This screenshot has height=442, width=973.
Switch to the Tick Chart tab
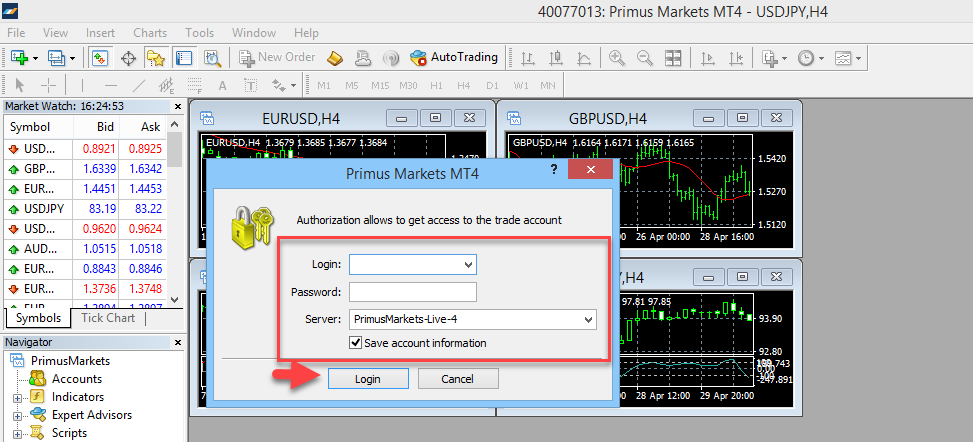[x=107, y=318]
